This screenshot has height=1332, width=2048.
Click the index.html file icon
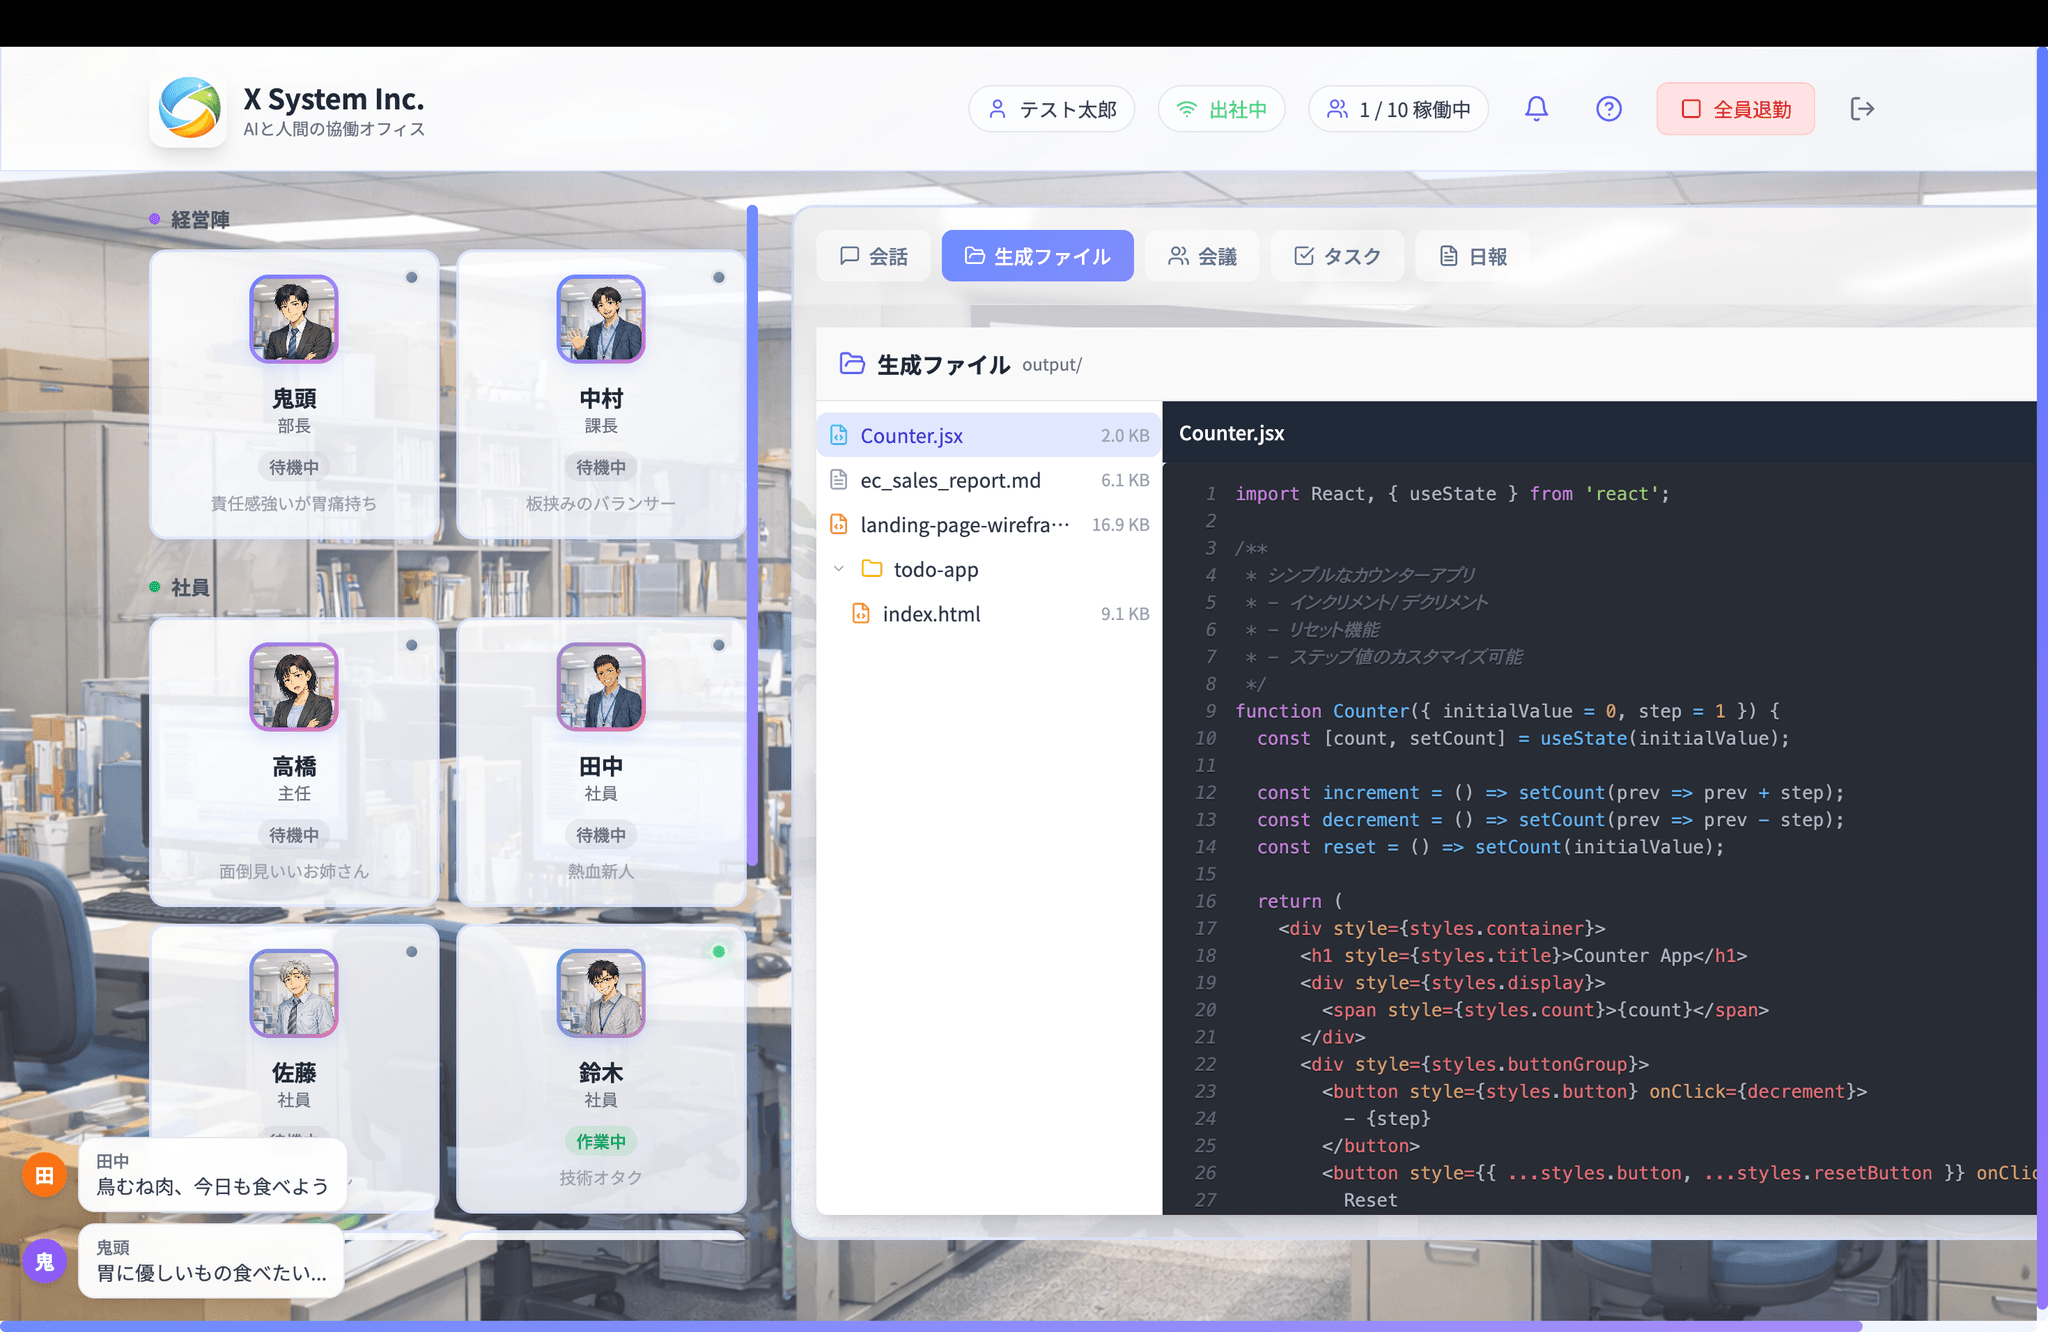tap(860, 614)
